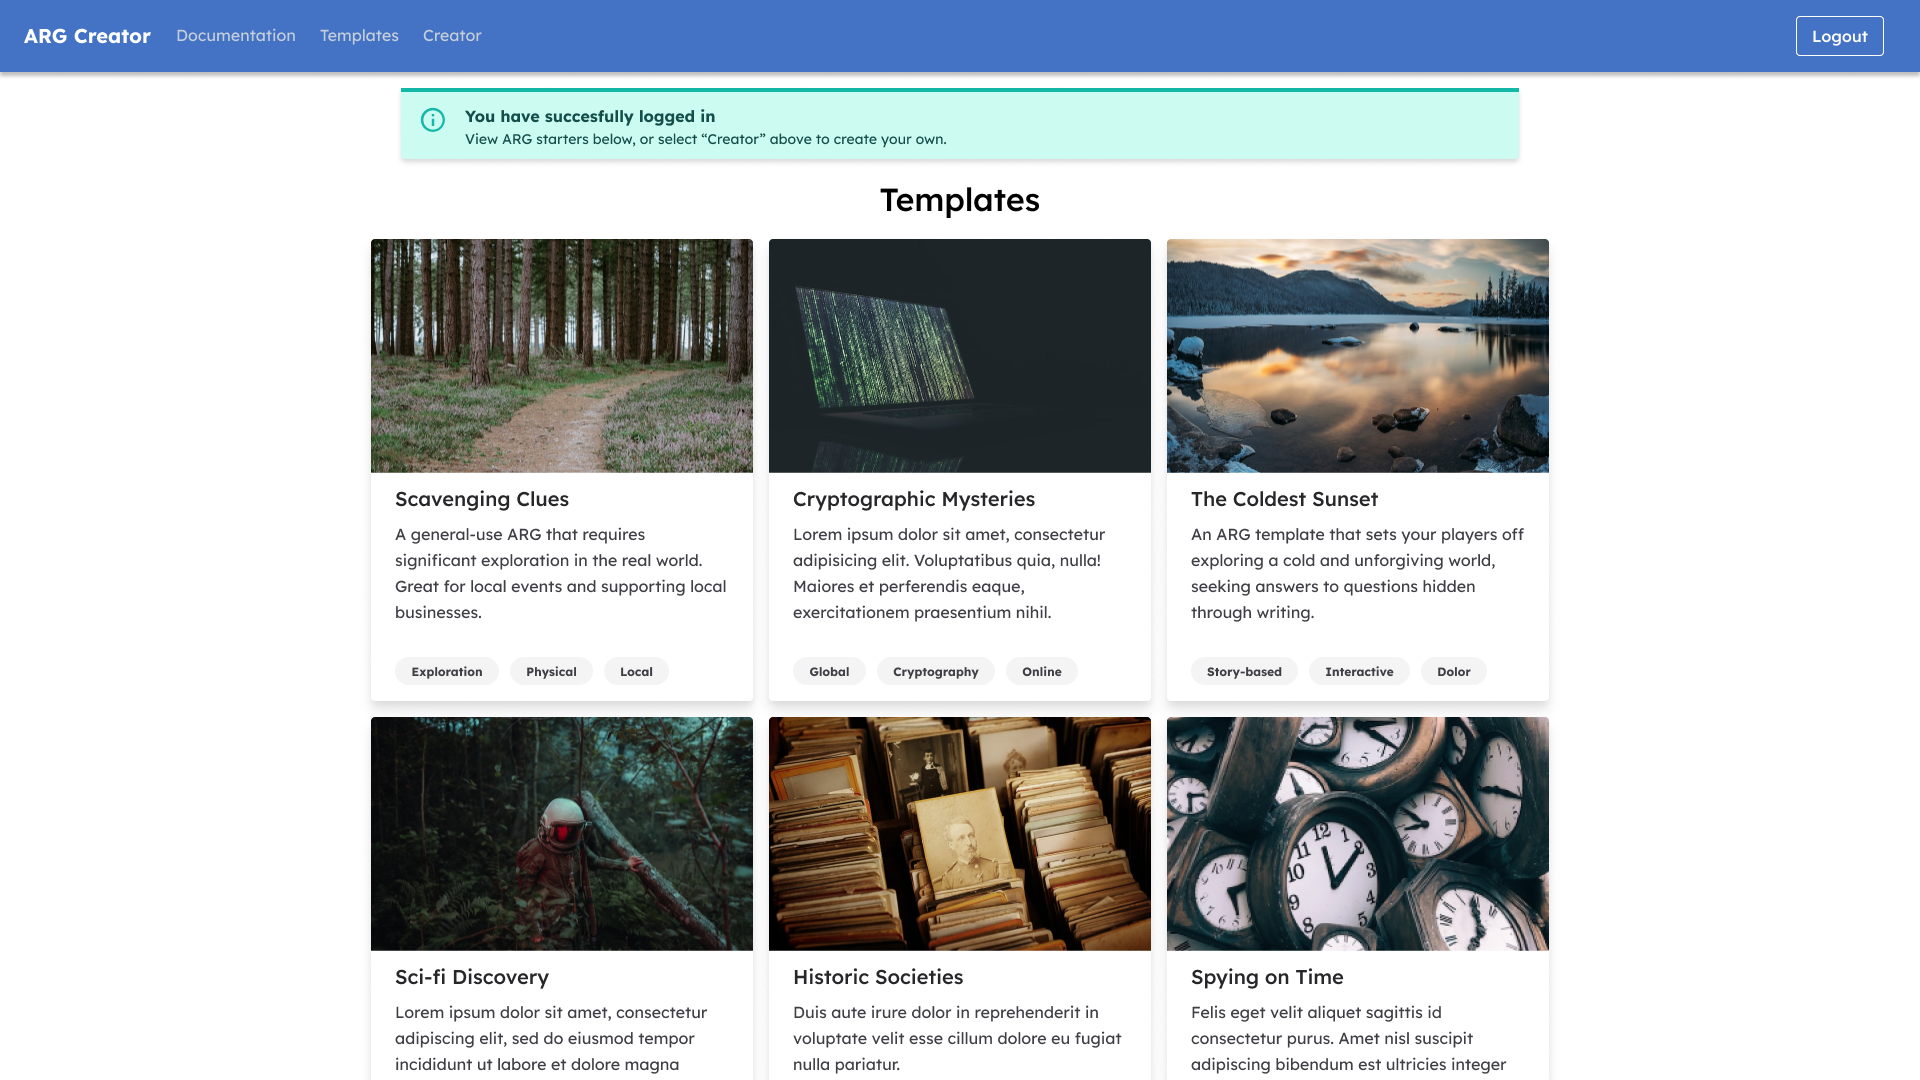1920x1080 pixels.
Task: Click the Exploration tag
Action: point(447,671)
